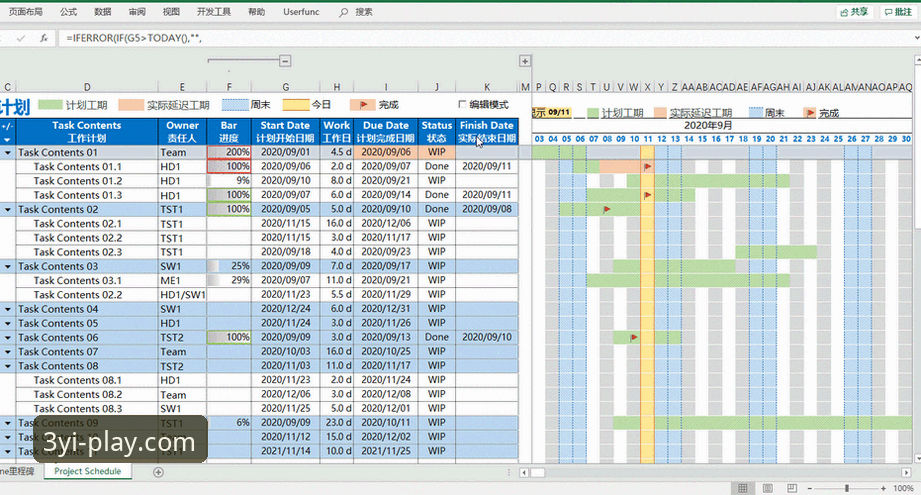921x495 pixels.
Task: Click the zoom slider handle
Action: pyautogui.click(x=846, y=488)
